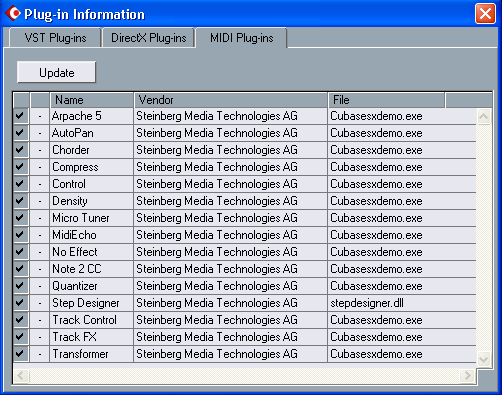Image resolution: width=502 pixels, height=395 pixels.
Task: Click the Micro Tuner row's vendor cell
Action: [231, 218]
